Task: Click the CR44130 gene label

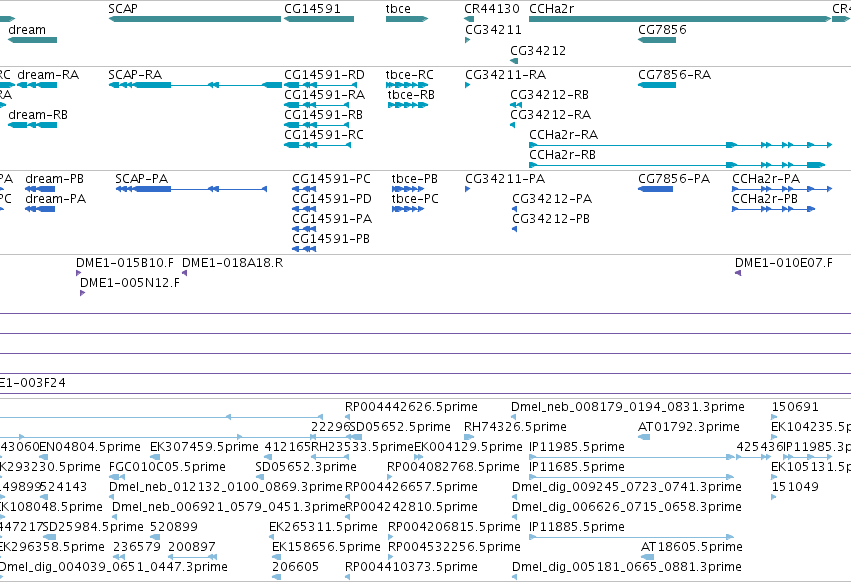Action: point(492,9)
